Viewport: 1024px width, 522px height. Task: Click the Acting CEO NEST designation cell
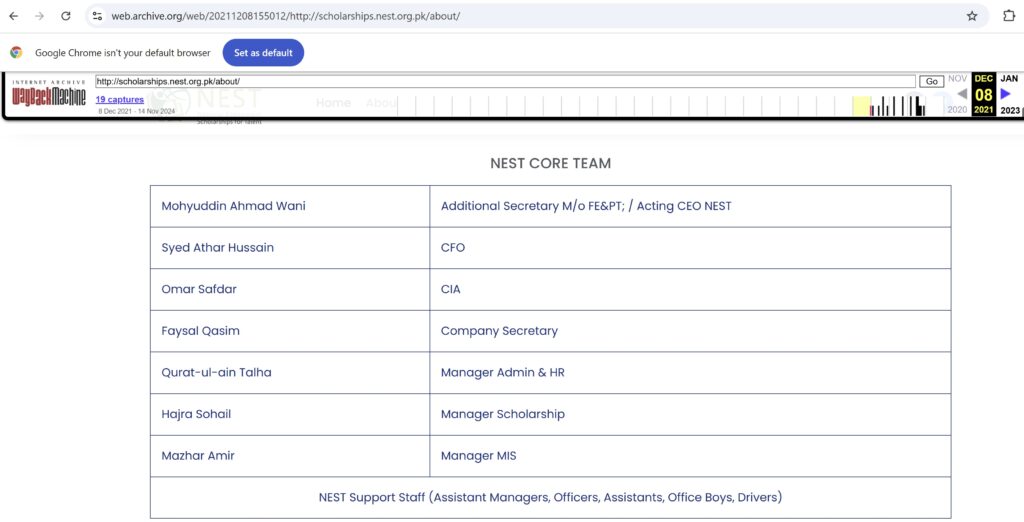point(690,206)
